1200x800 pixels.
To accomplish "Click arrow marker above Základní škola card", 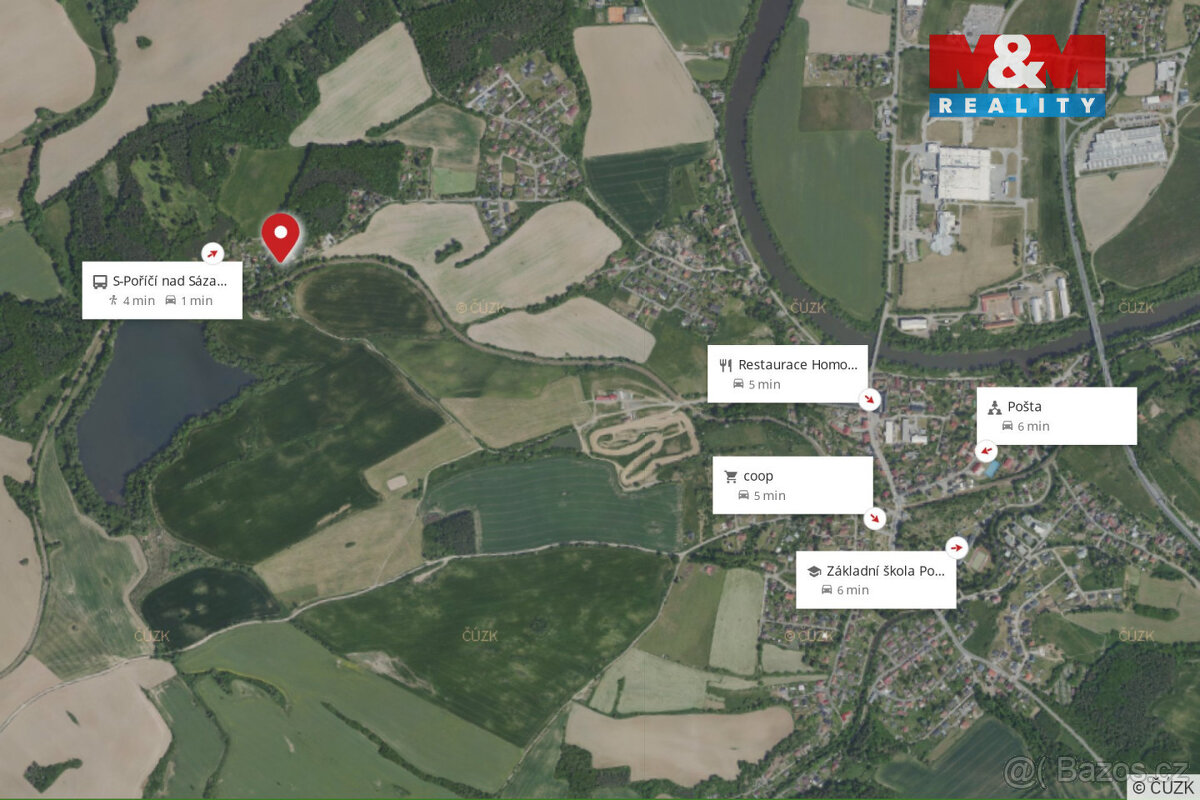I will (x=957, y=548).
